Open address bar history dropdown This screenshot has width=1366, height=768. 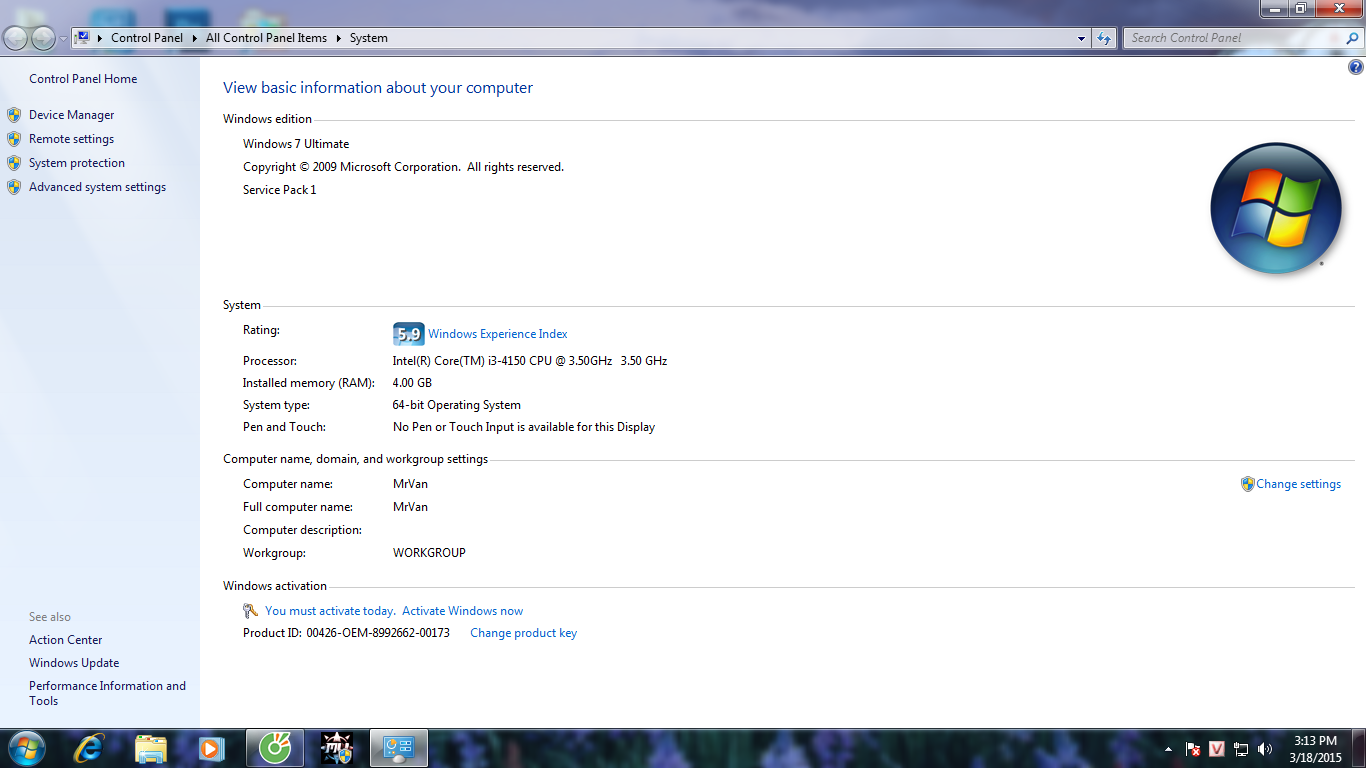tap(1081, 38)
